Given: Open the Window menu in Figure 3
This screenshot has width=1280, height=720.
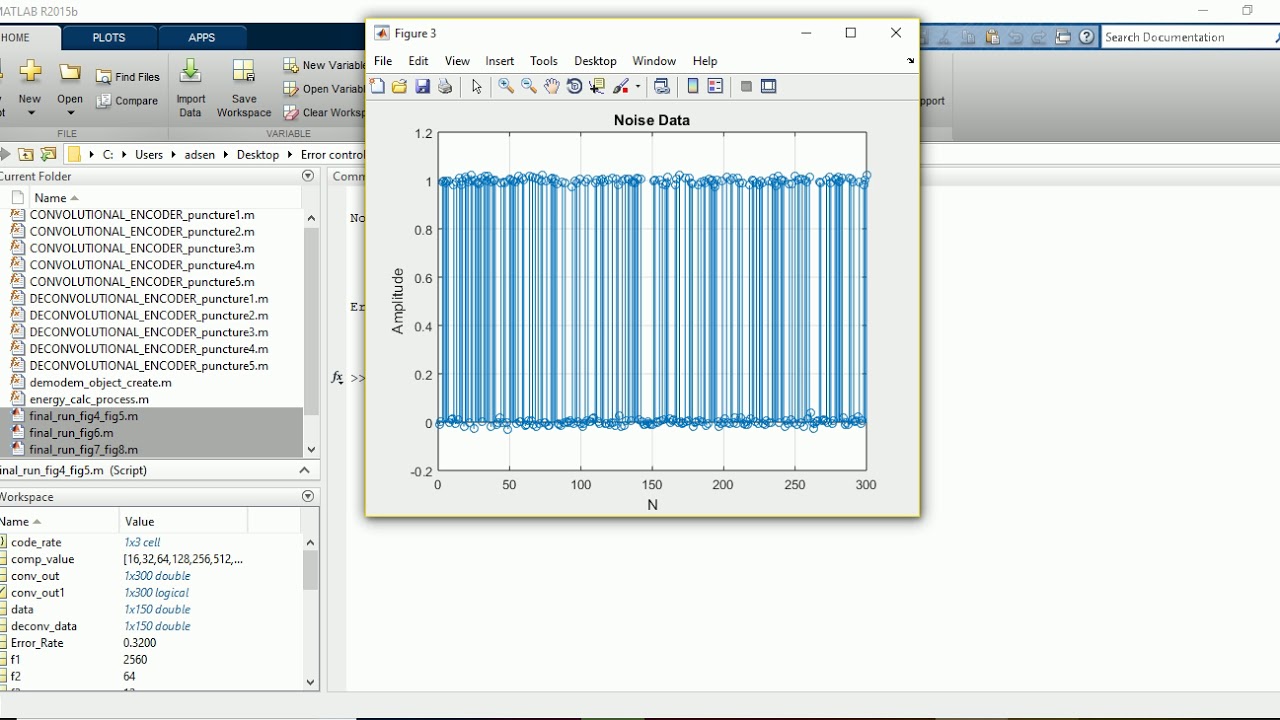Looking at the screenshot, I should click(654, 61).
